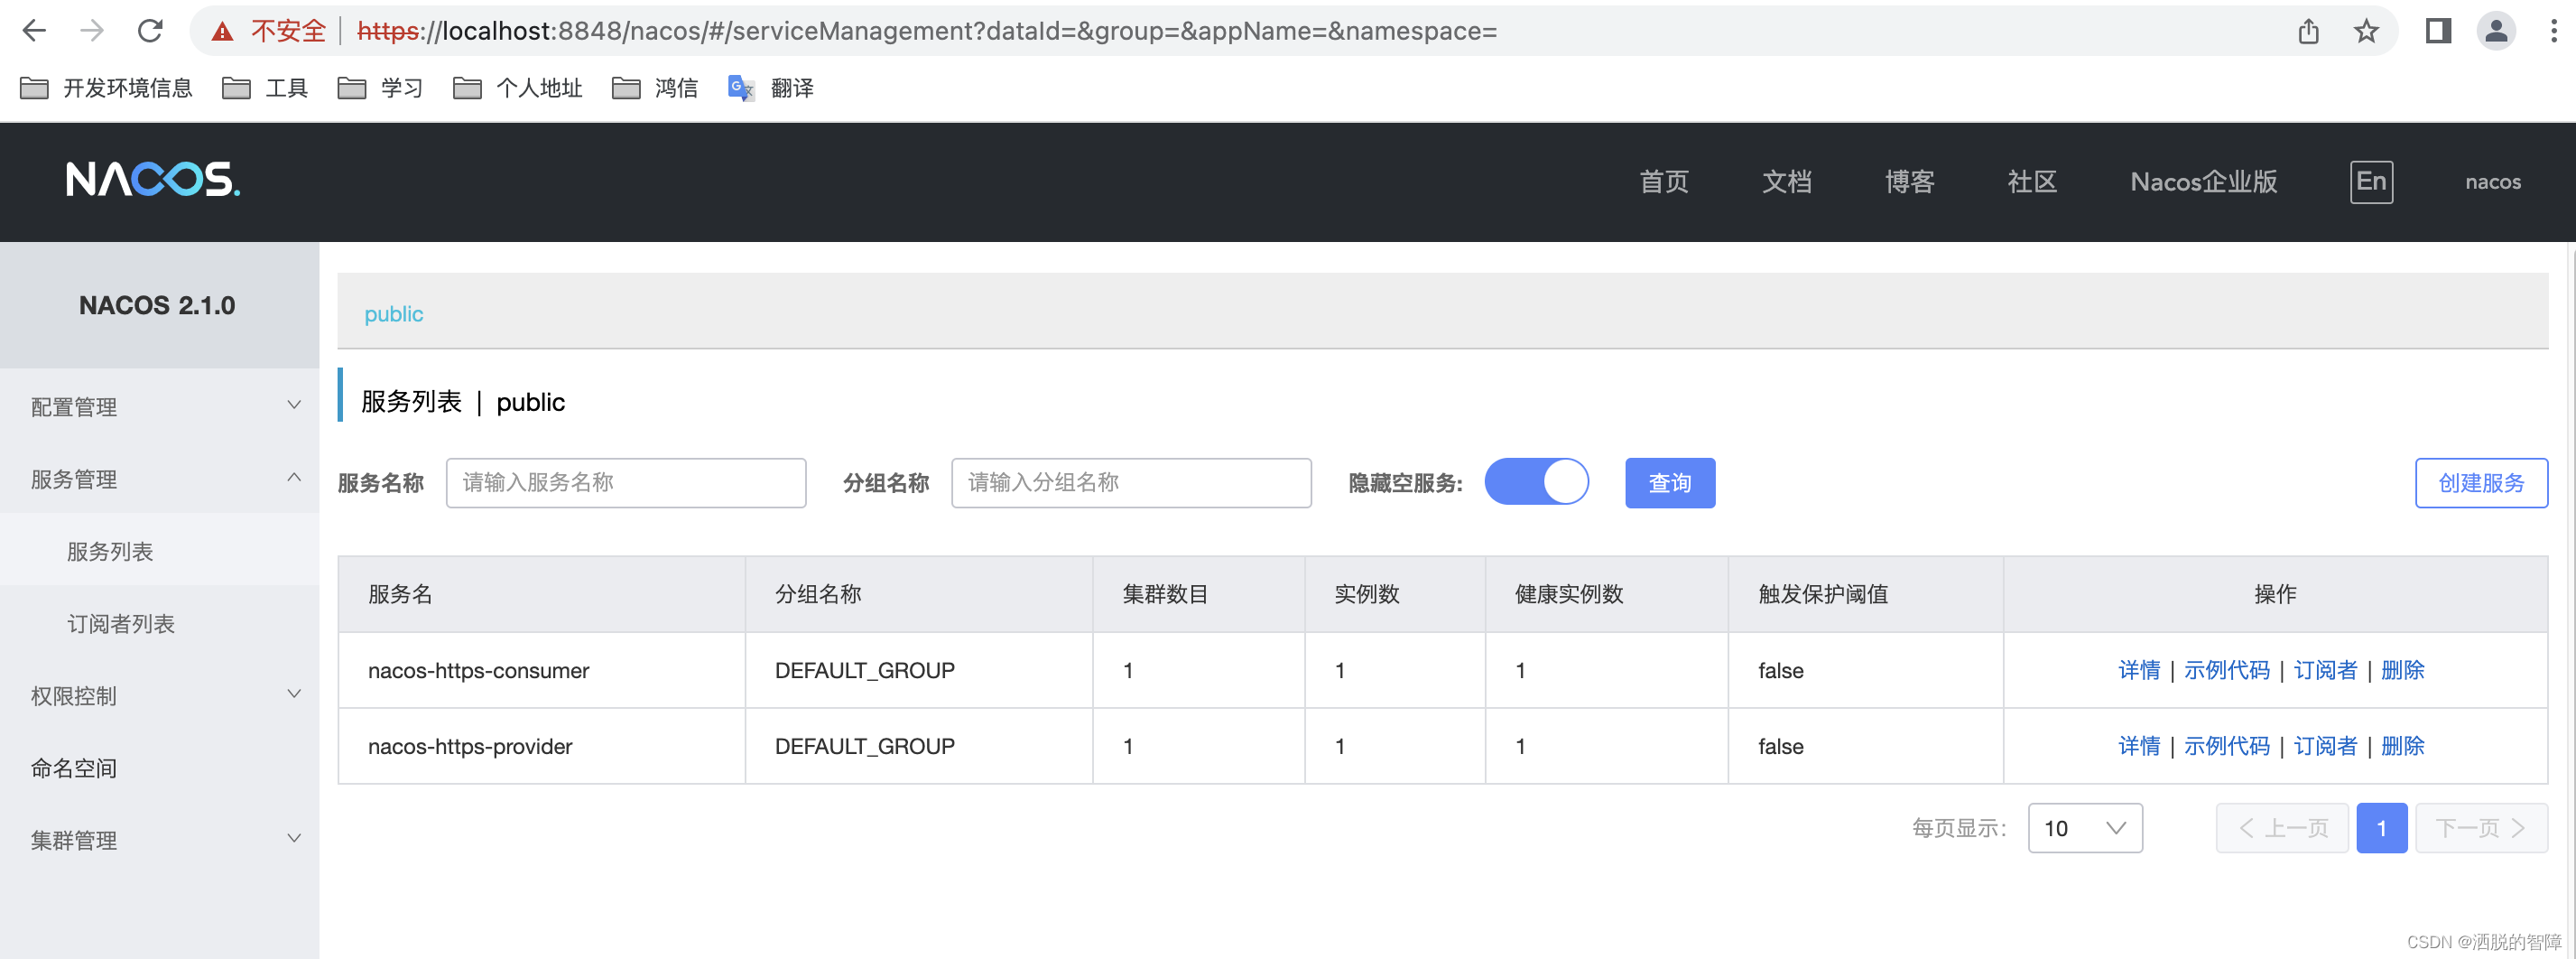The image size is (2576, 959).
Task: Open 订阅者 for nacos-https-provider
Action: coord(2325,746)
